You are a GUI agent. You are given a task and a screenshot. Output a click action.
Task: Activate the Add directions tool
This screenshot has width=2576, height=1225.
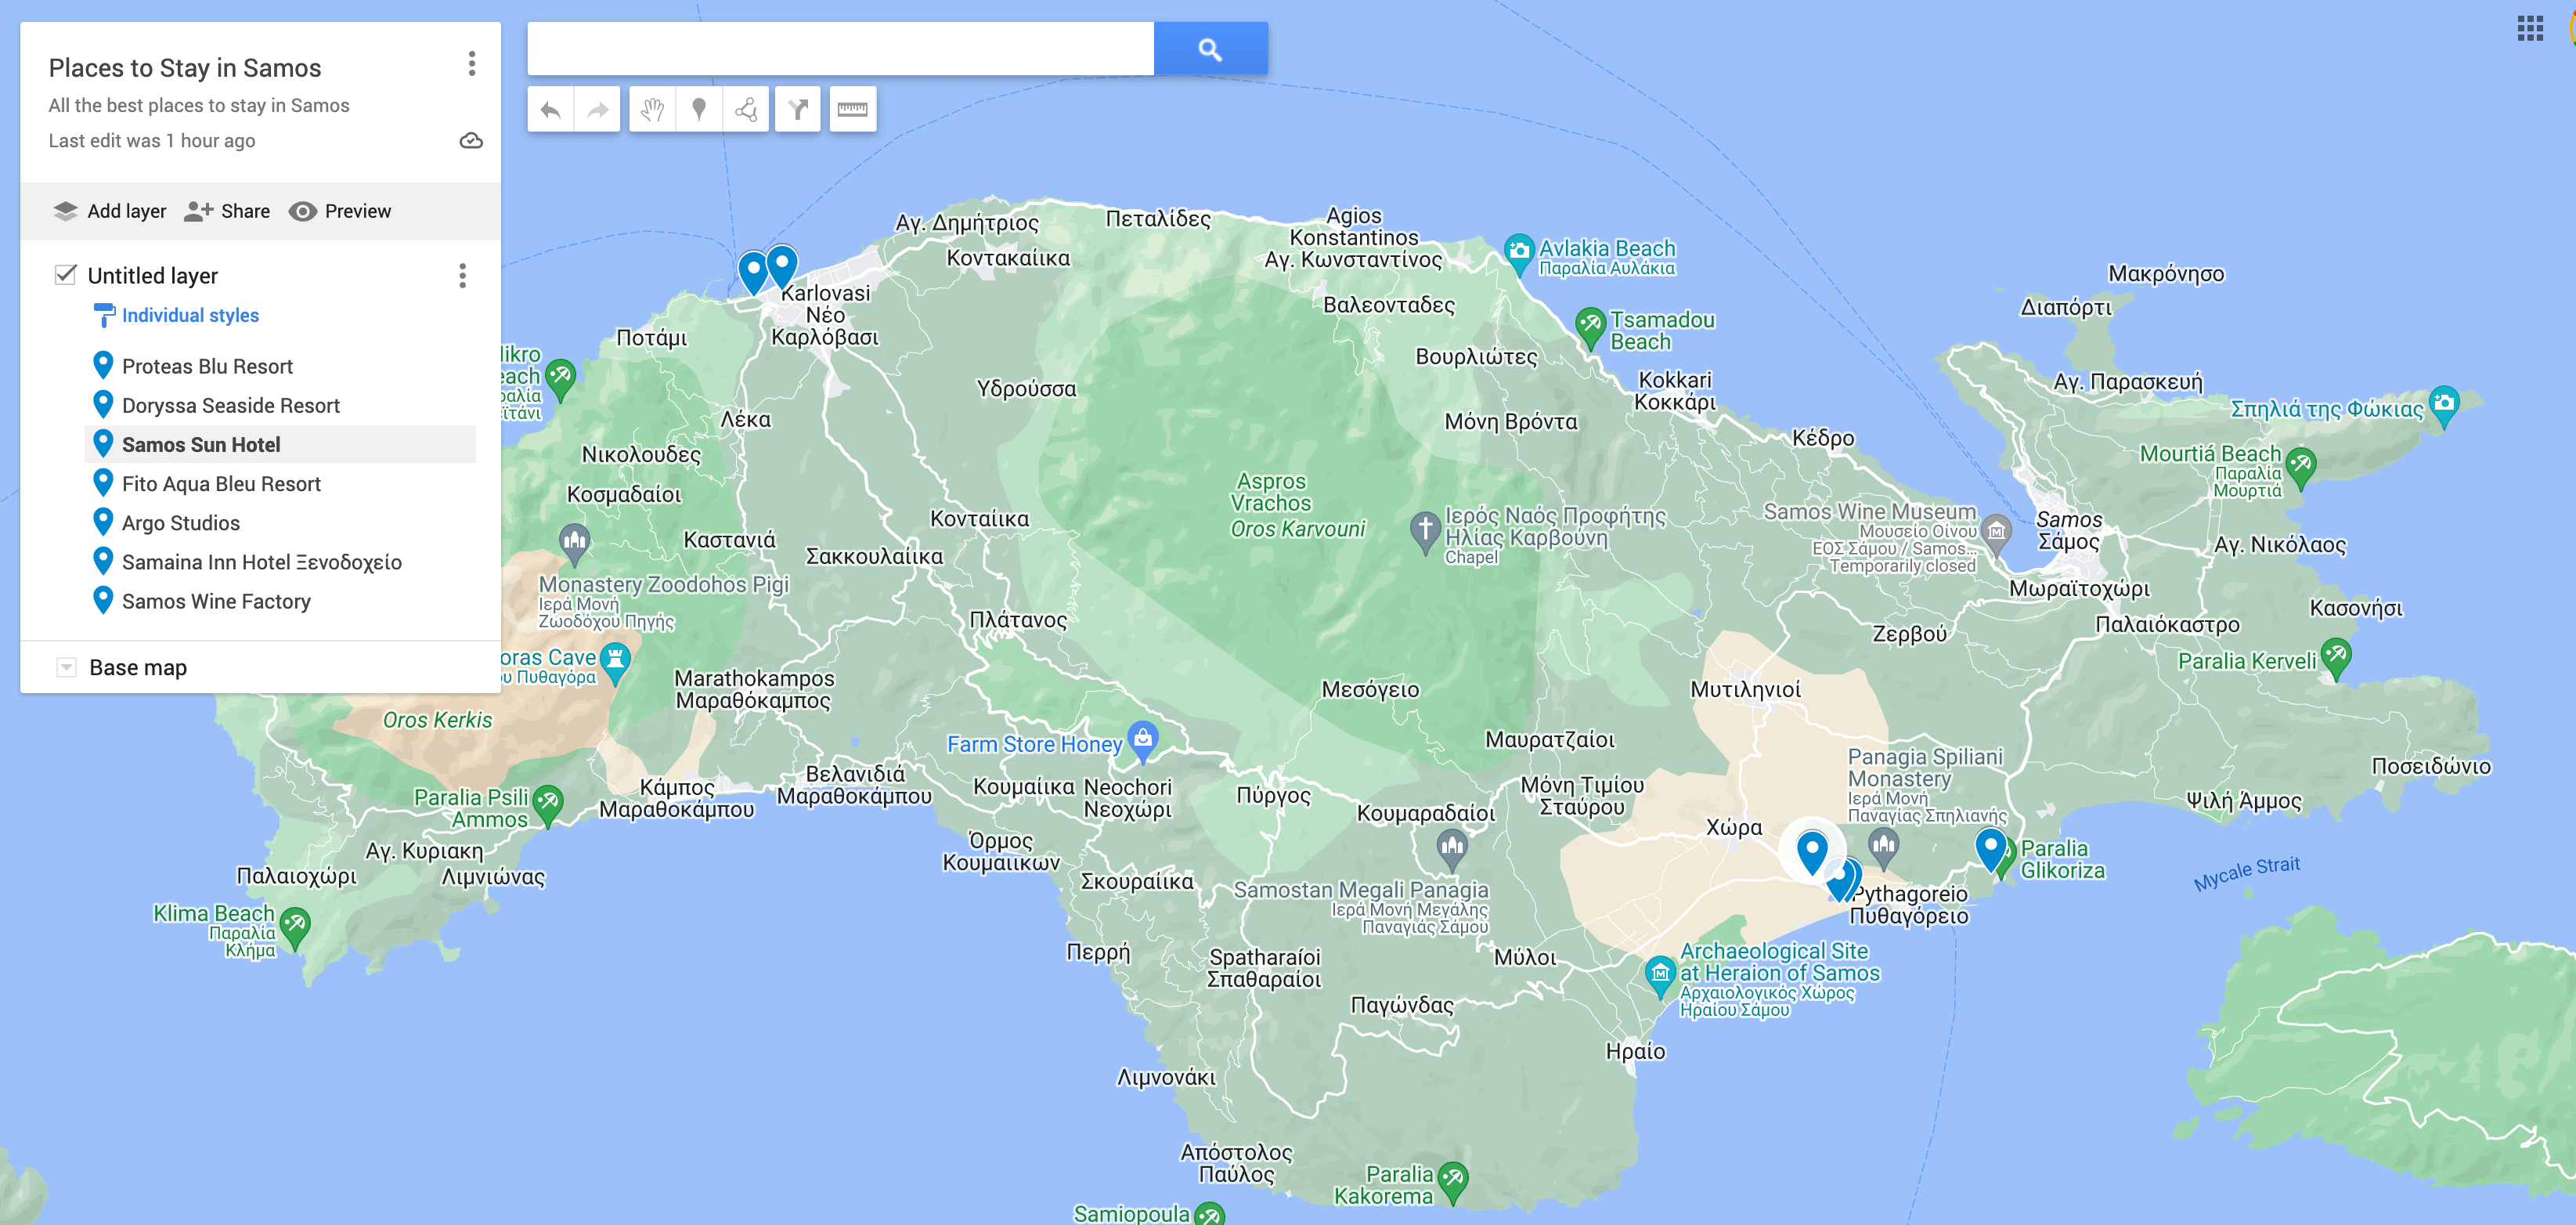point(798,109)
